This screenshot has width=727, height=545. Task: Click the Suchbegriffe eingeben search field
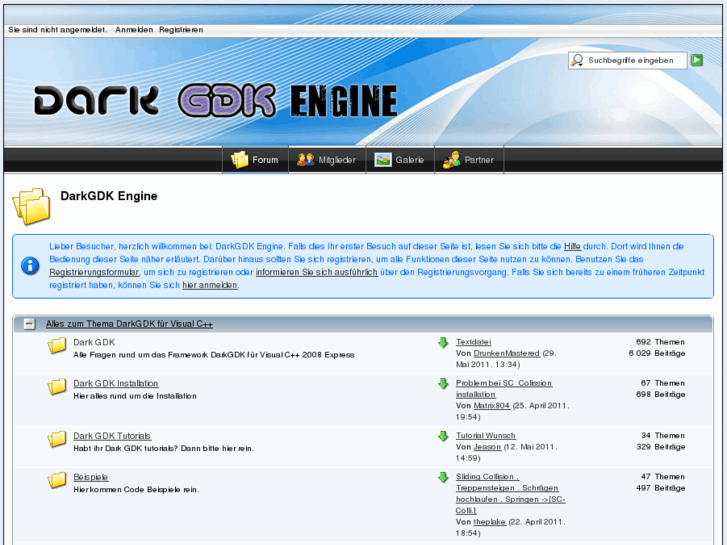[x=635, y=60]
